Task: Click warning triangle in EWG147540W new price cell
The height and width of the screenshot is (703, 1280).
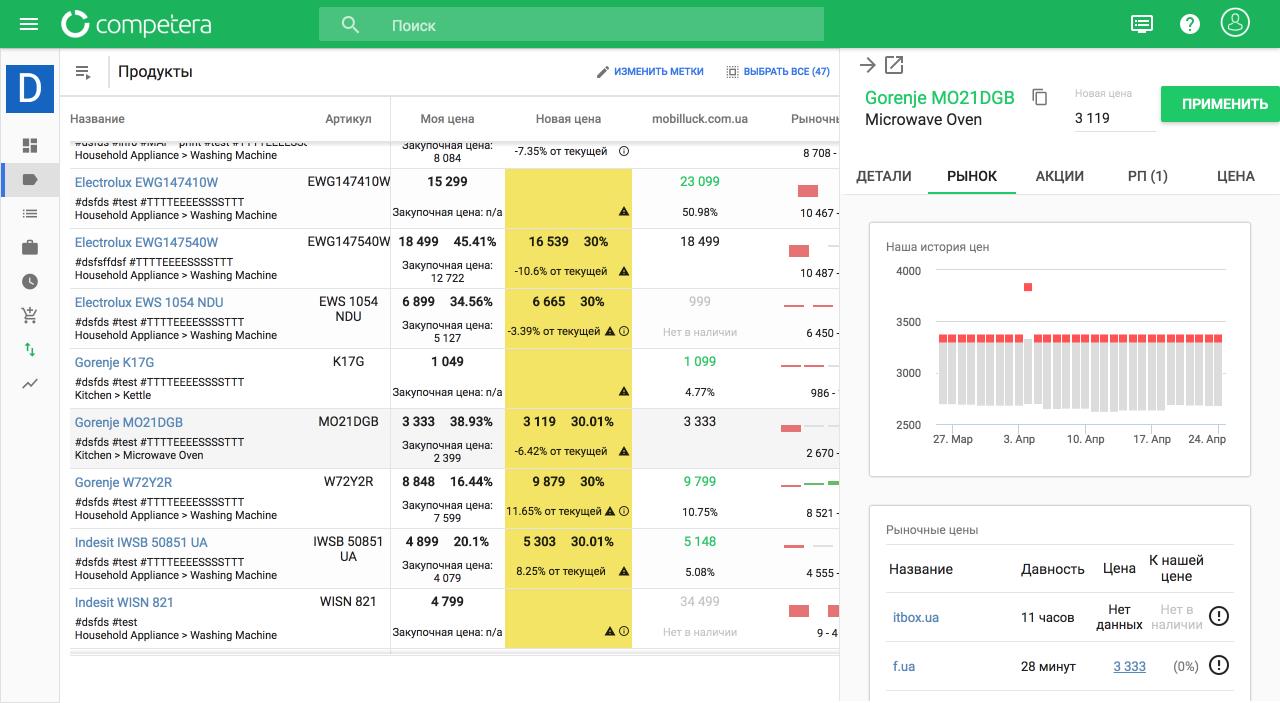Action: tap(624, 271)
